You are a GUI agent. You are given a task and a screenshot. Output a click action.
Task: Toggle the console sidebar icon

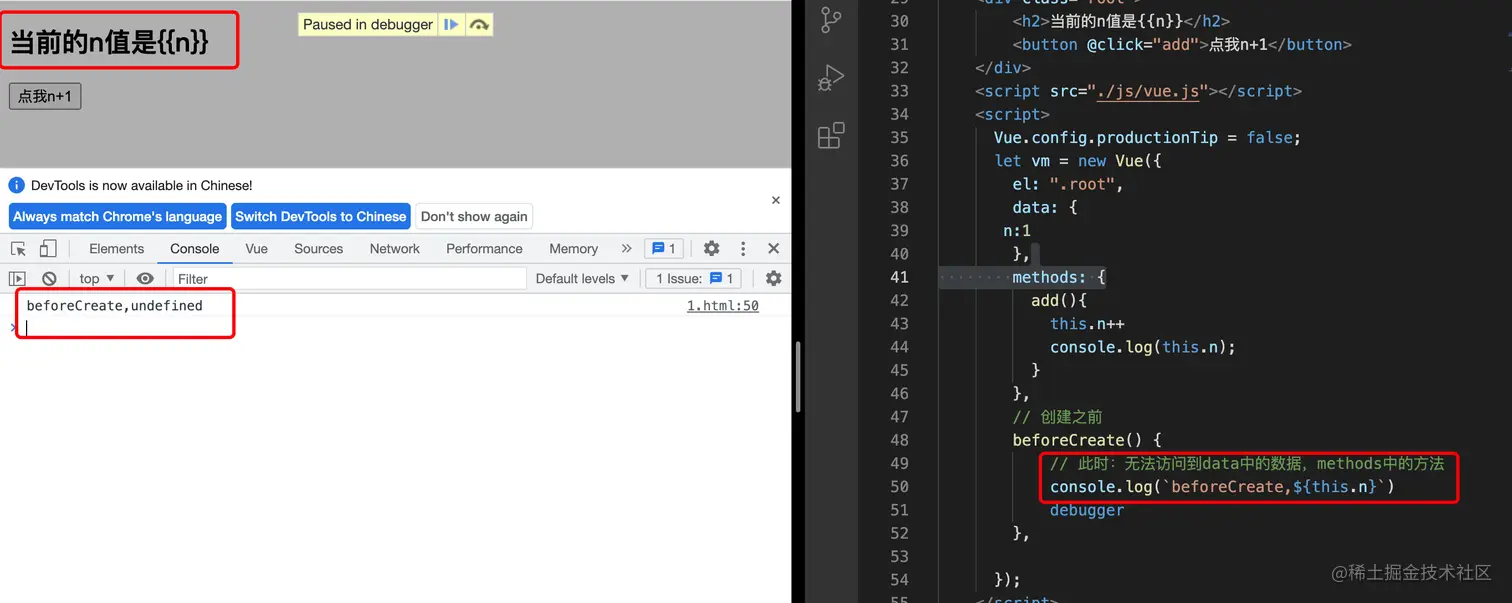17,278
